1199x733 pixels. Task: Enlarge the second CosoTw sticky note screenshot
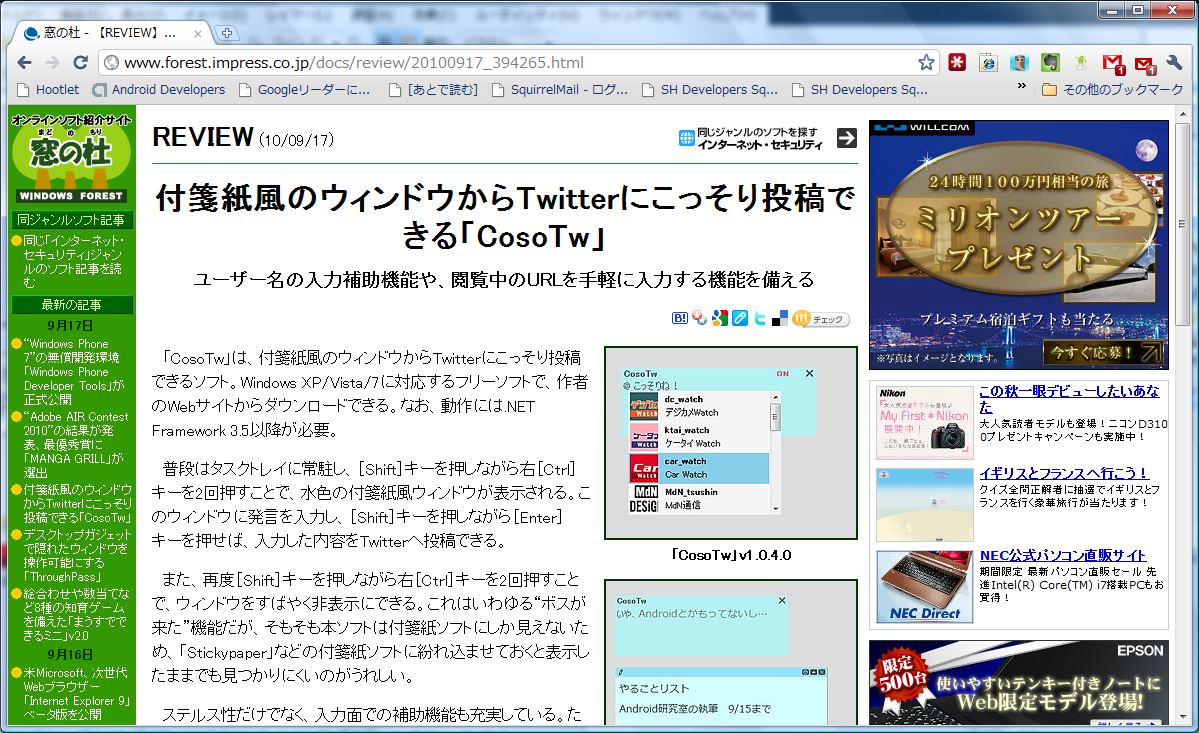(730, 652)
